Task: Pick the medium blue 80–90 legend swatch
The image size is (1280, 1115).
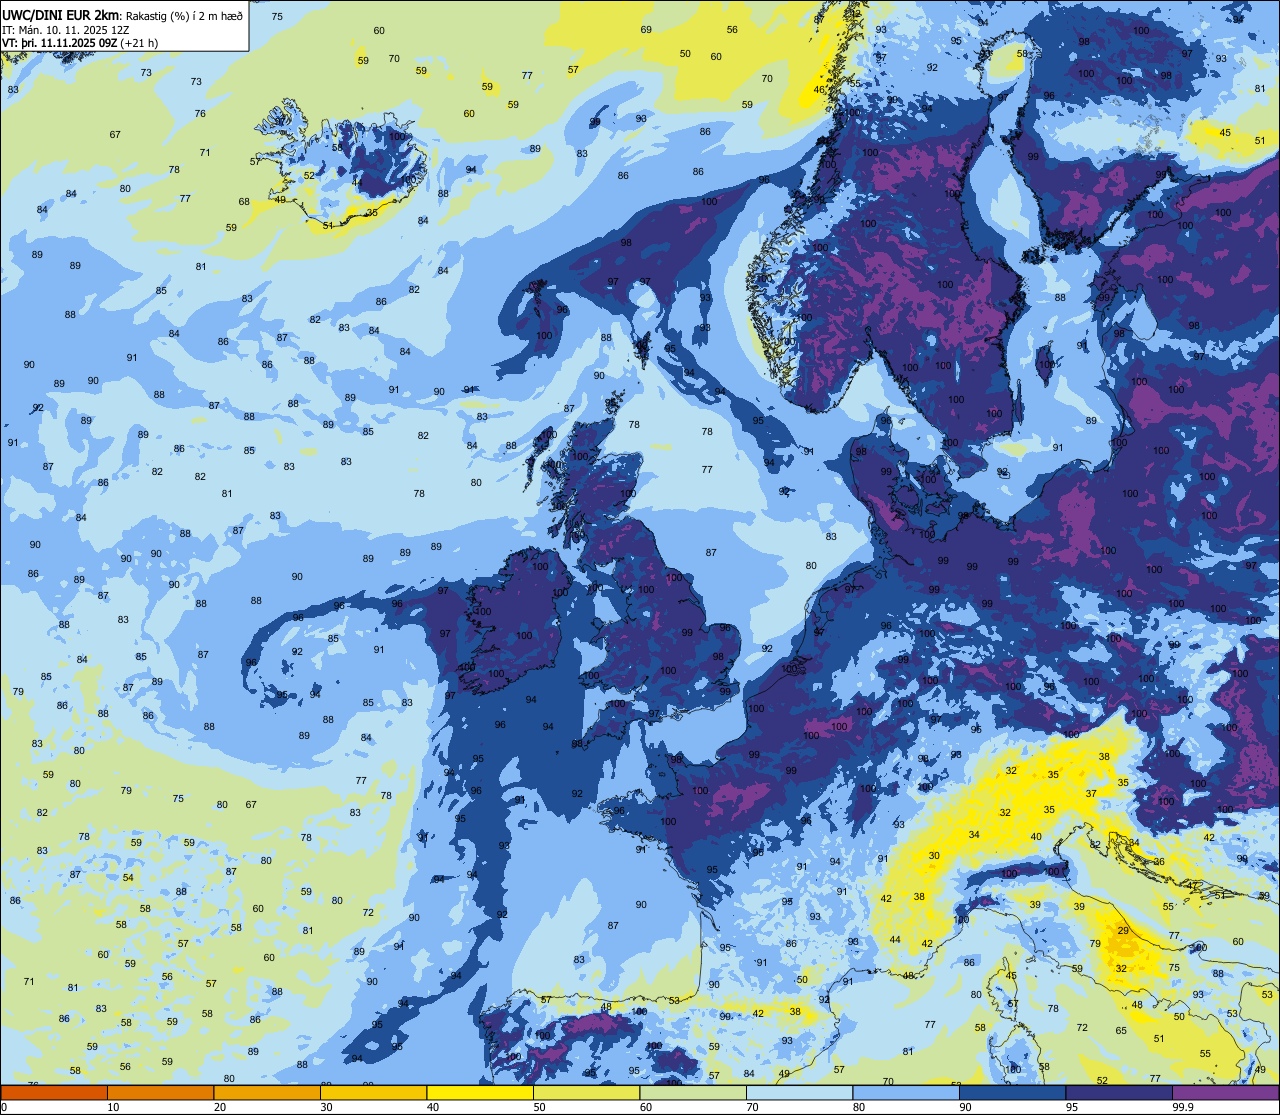Action: (906, 1092)
